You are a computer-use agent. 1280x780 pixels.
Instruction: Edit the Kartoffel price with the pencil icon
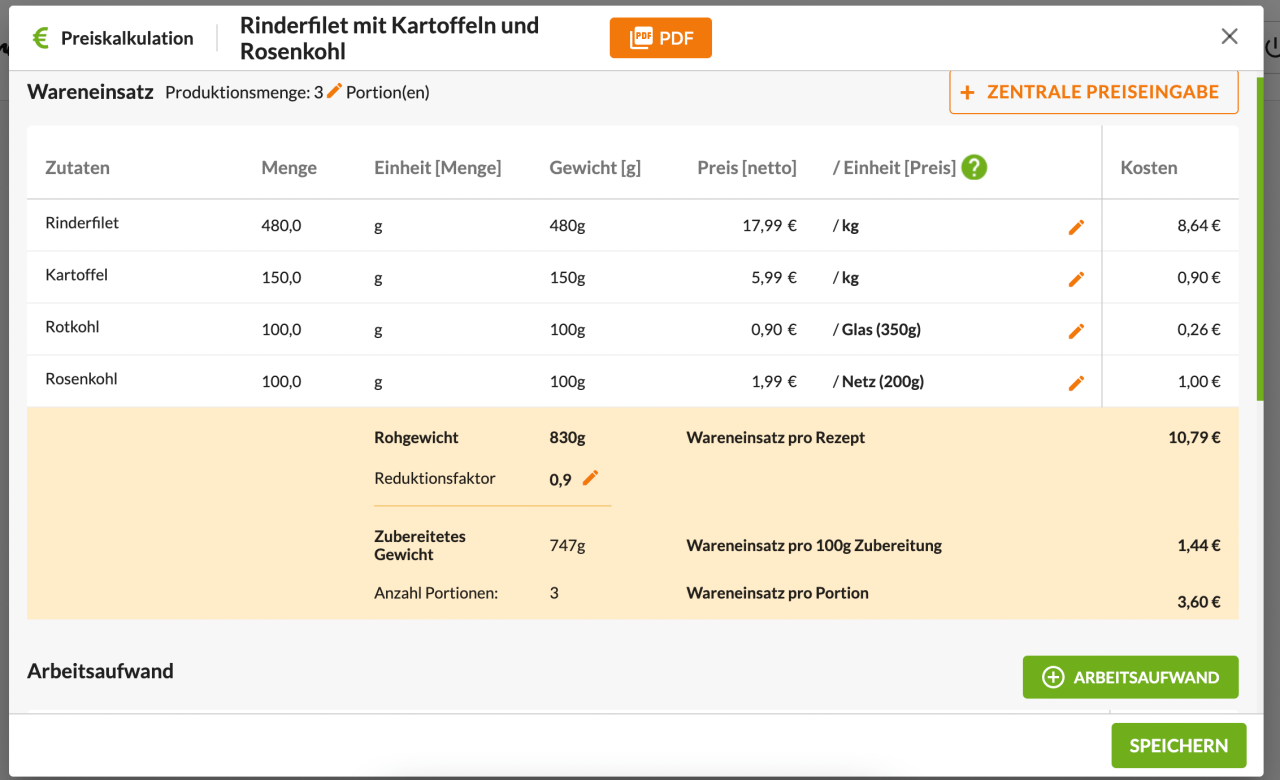[1076, 279]
